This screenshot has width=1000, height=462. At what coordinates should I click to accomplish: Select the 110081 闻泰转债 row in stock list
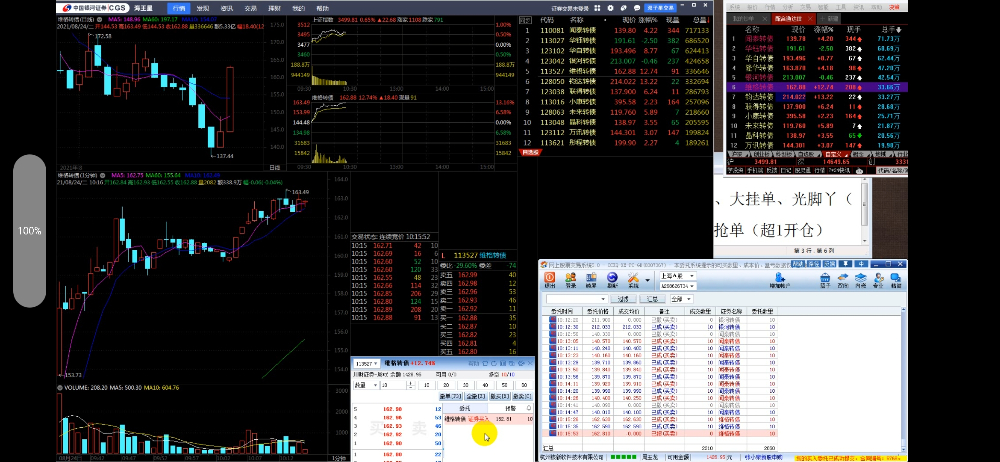coord(615,31)
